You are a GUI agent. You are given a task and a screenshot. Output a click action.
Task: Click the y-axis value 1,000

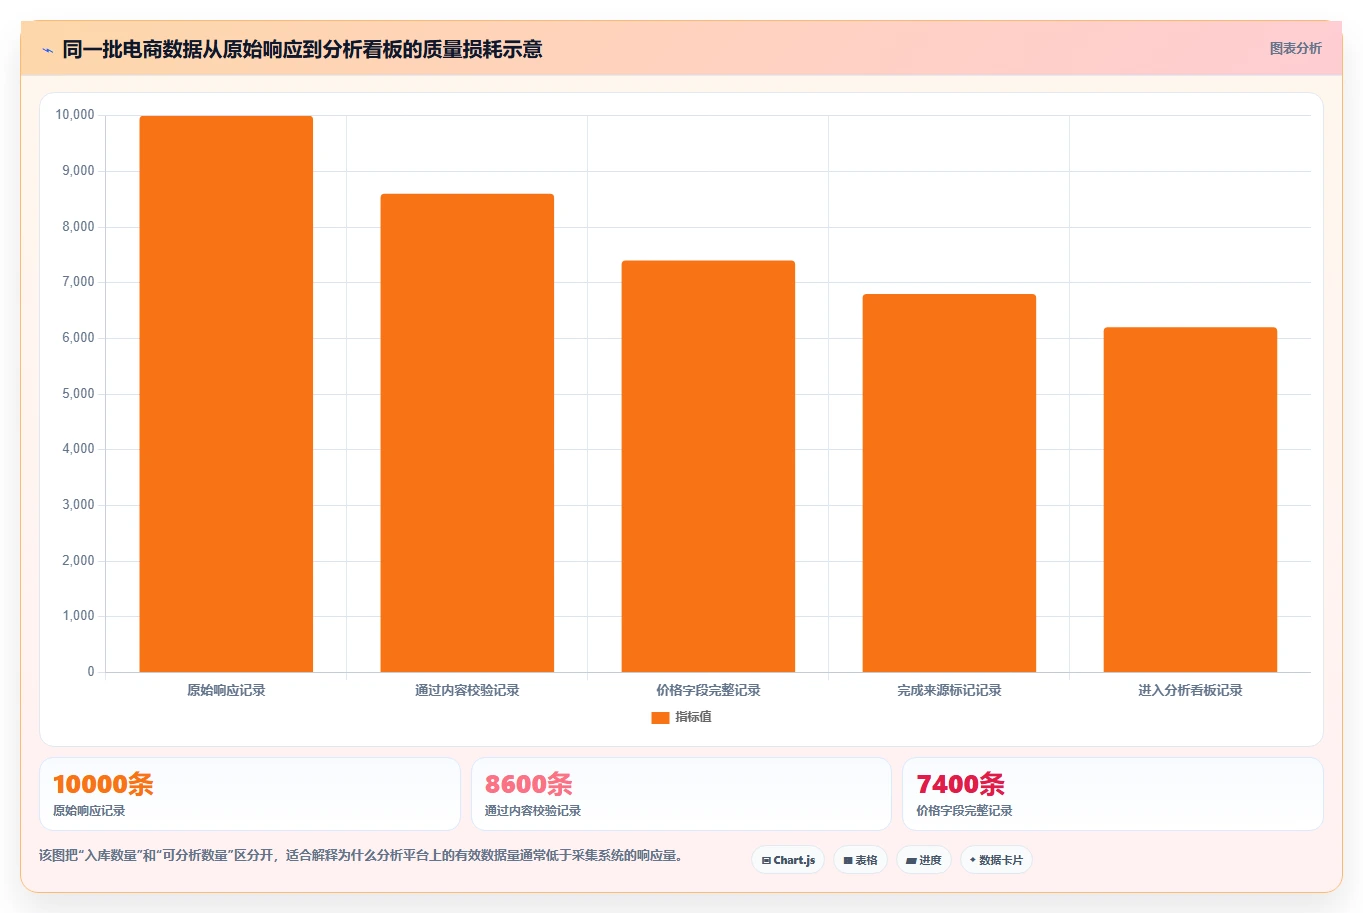pyautogui.click(x=78, y=616)
